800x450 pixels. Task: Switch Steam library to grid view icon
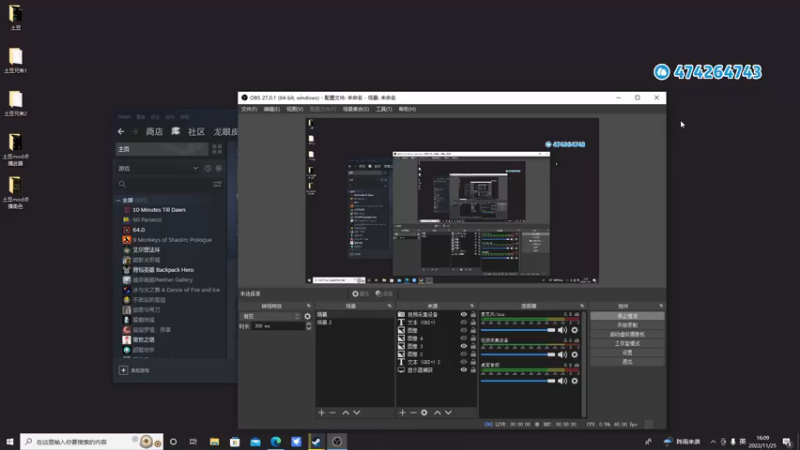tap(217, 149)
